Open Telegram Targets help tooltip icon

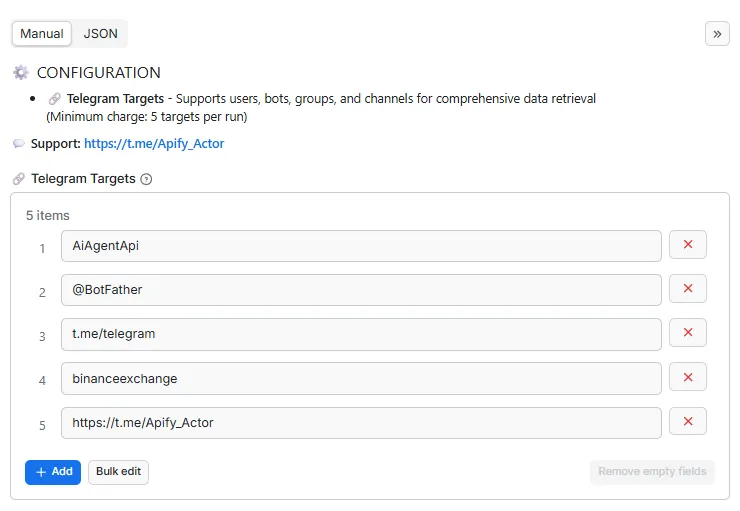[x=146, y=179]
